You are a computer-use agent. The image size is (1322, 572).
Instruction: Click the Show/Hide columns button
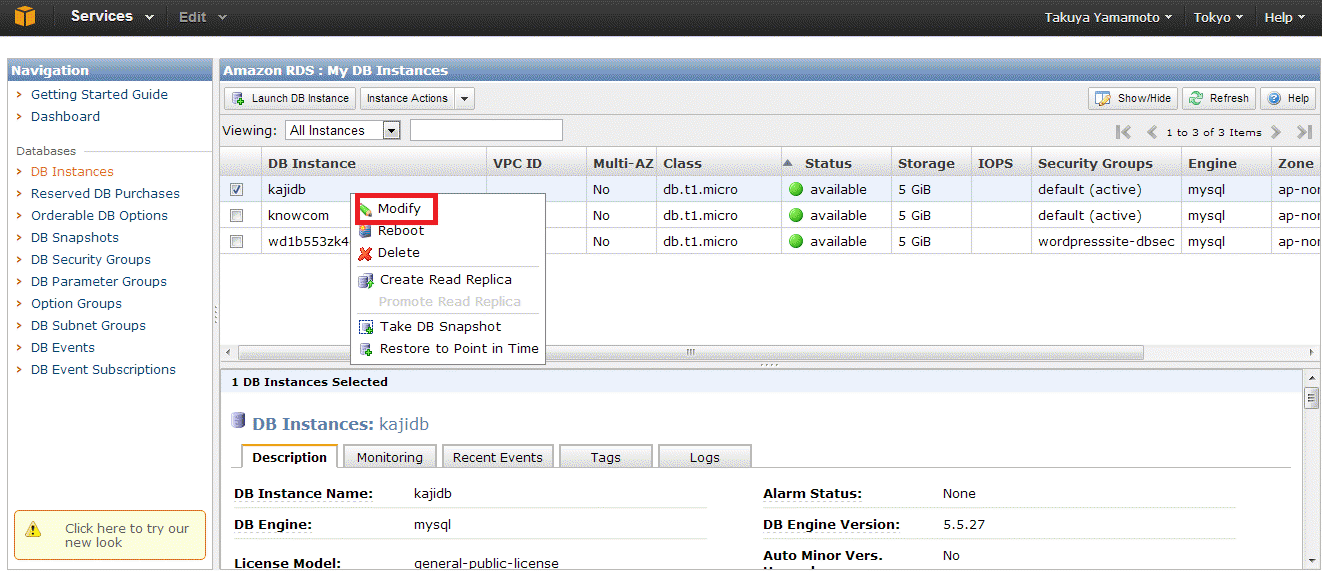coord(1133,98)
